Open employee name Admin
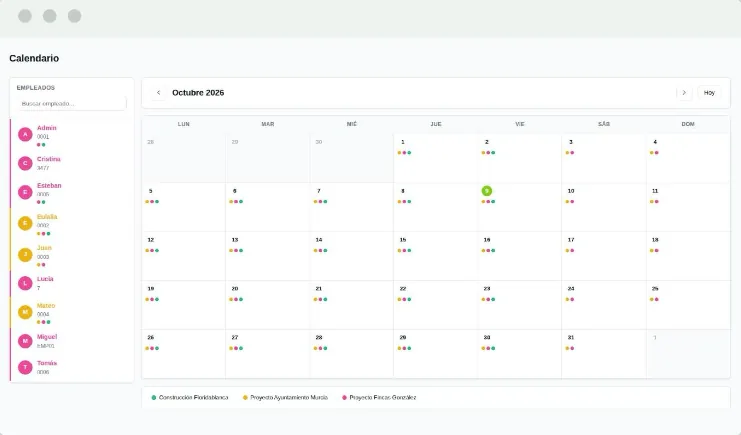The image size is (741, 435). pyautogui.click(x=47, y=128)
